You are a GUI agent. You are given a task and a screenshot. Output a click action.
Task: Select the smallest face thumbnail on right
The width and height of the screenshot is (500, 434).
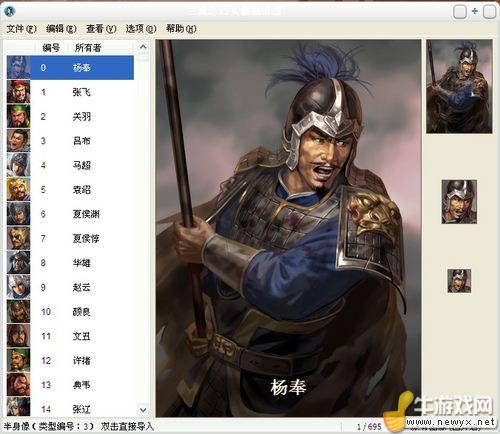pyautogui.click(x=459, y=281)
